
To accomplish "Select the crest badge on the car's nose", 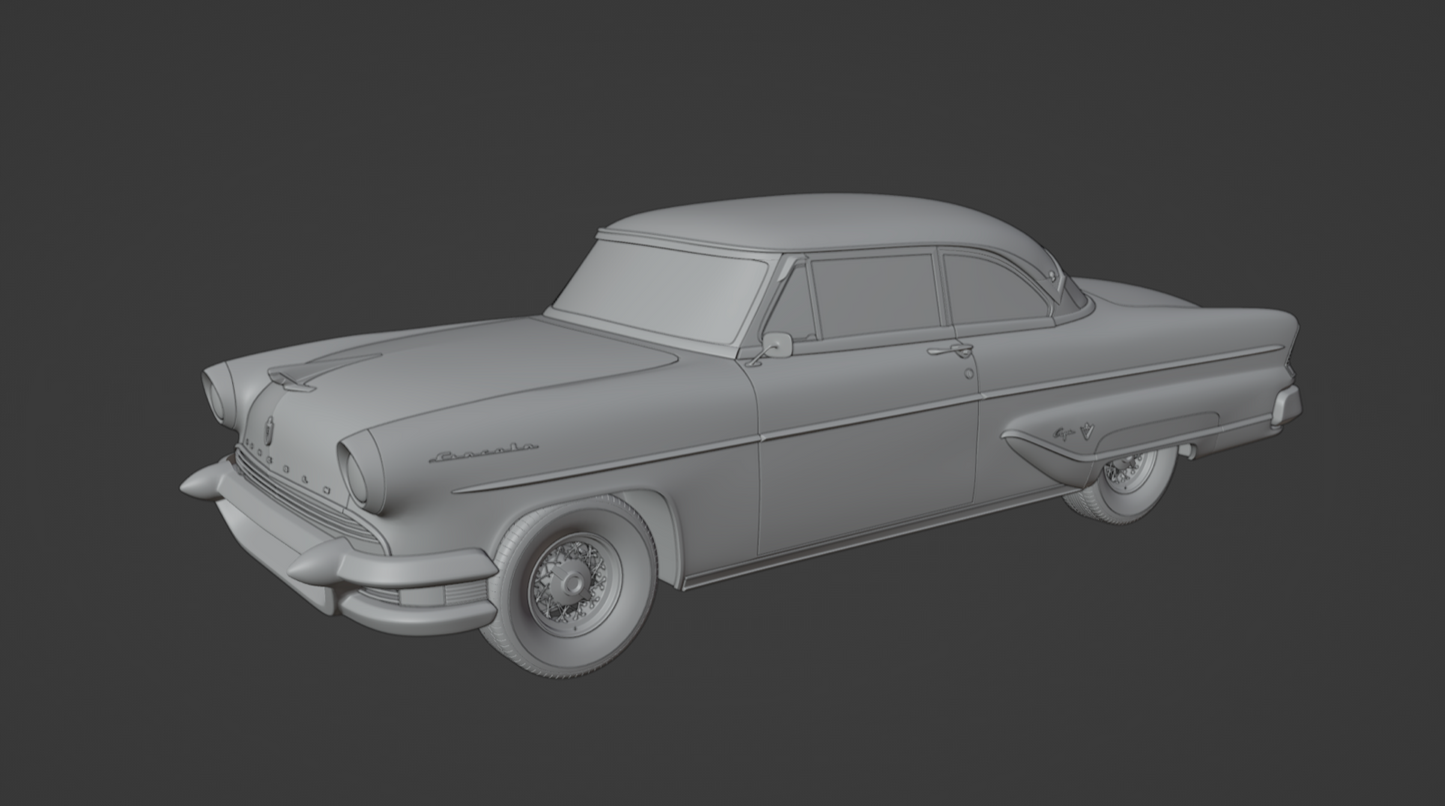I will [x=269, y=430].
